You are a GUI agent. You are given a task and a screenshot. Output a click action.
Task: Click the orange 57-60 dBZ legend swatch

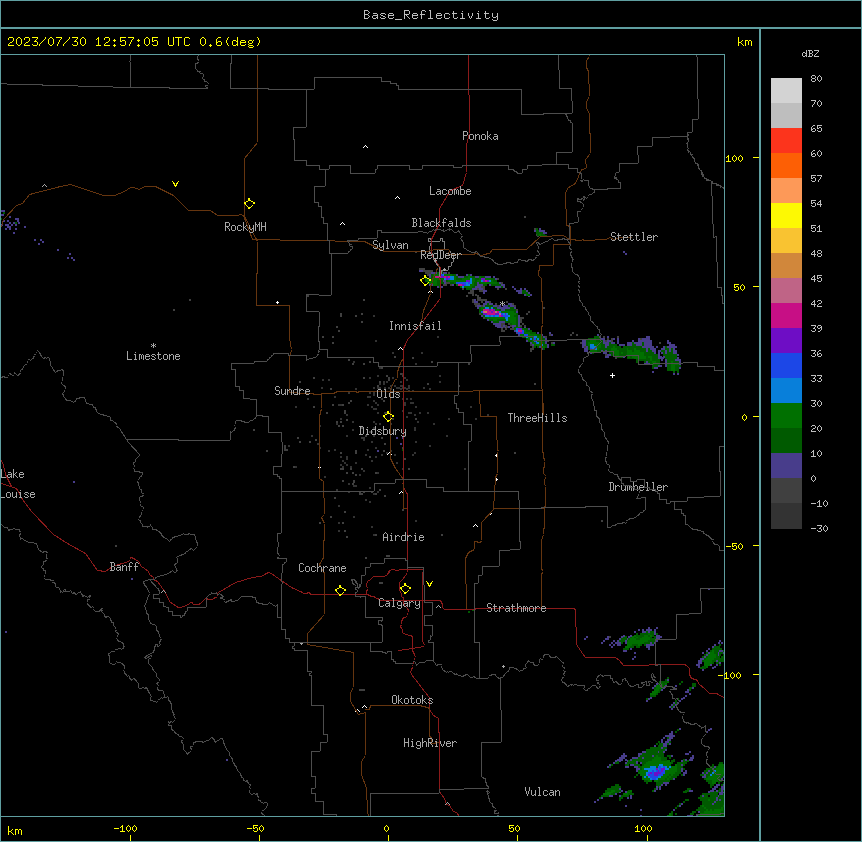coord(786,165)
